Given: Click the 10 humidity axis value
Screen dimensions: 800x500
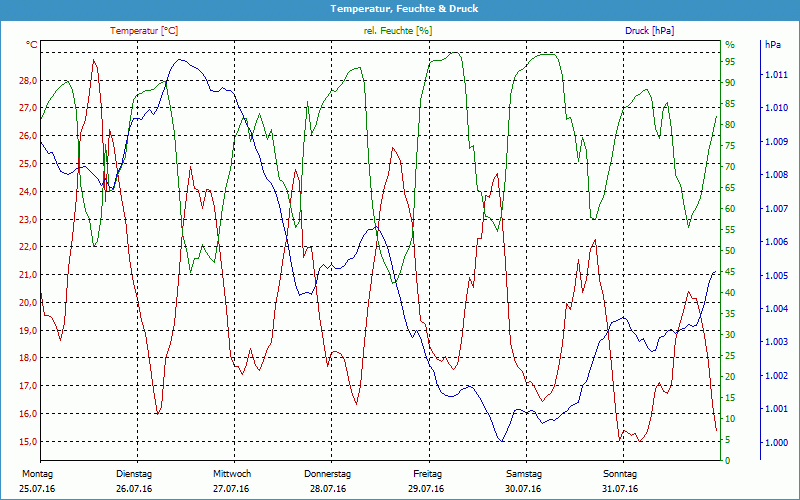Looking at the screenshot, I should click(730, 418).
